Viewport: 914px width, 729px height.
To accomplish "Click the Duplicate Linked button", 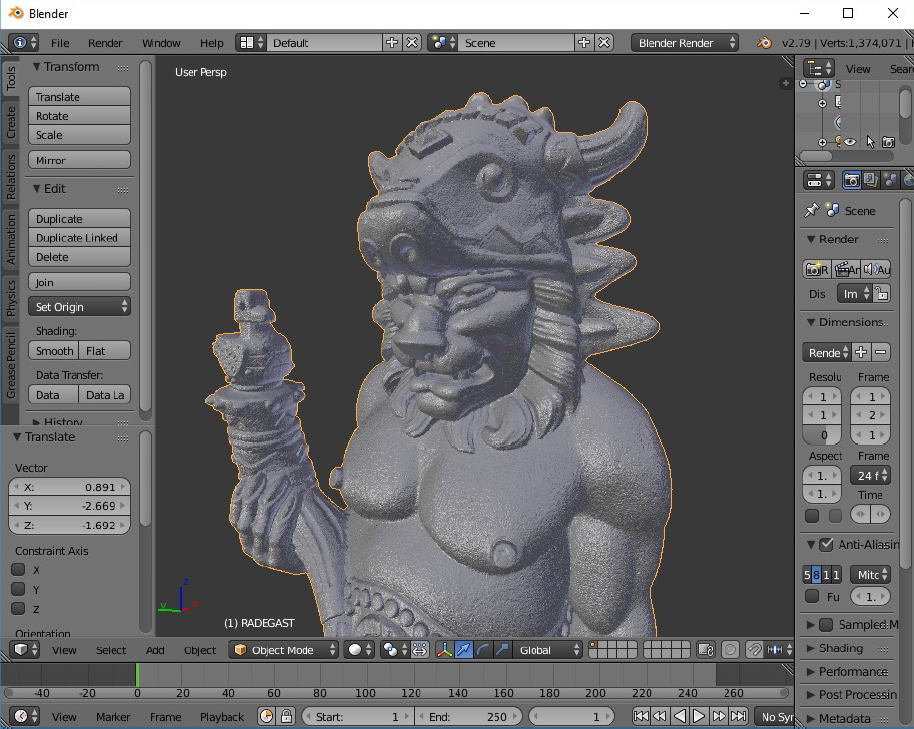I will coord(79,238).
